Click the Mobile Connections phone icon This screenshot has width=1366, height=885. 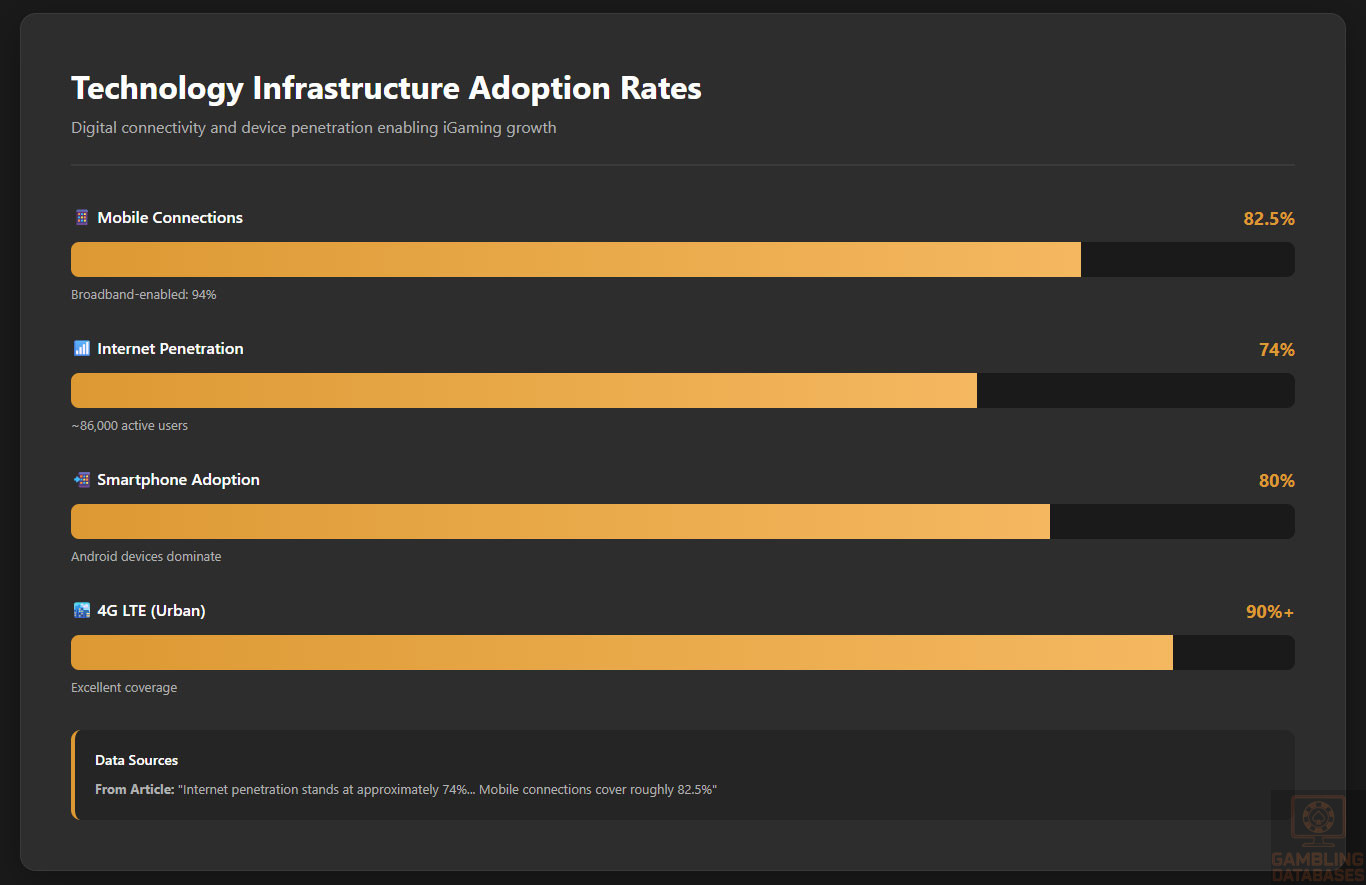click(x=82, y=218)
